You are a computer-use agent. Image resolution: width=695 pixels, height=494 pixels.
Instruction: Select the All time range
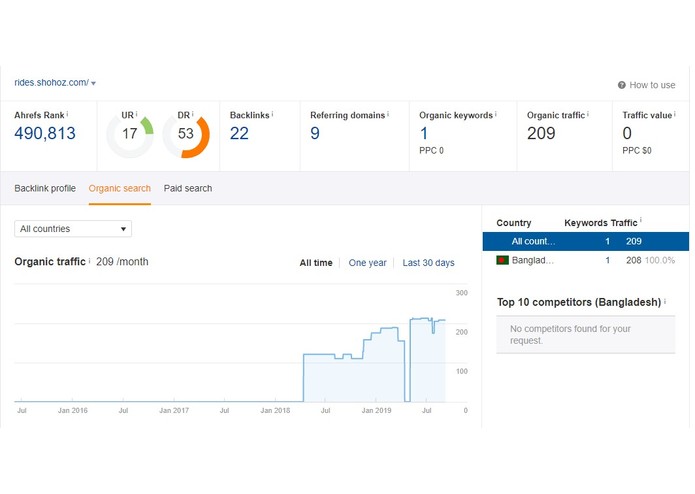tap(316, 263)
